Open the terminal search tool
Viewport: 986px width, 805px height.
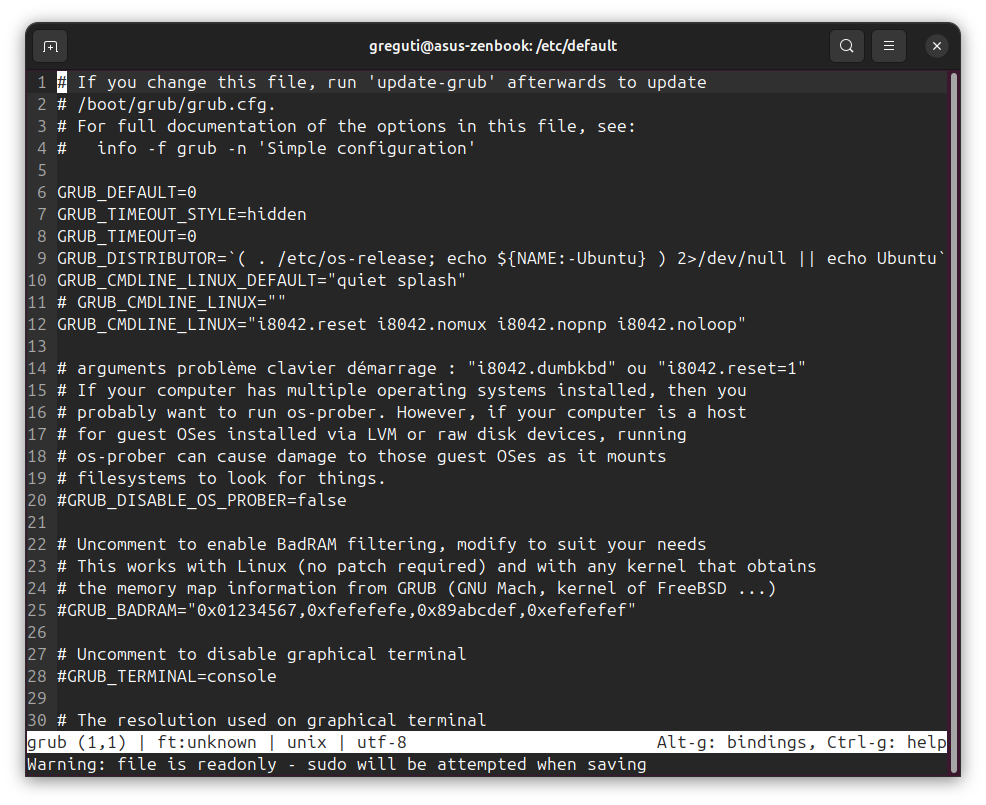point(846,46)
